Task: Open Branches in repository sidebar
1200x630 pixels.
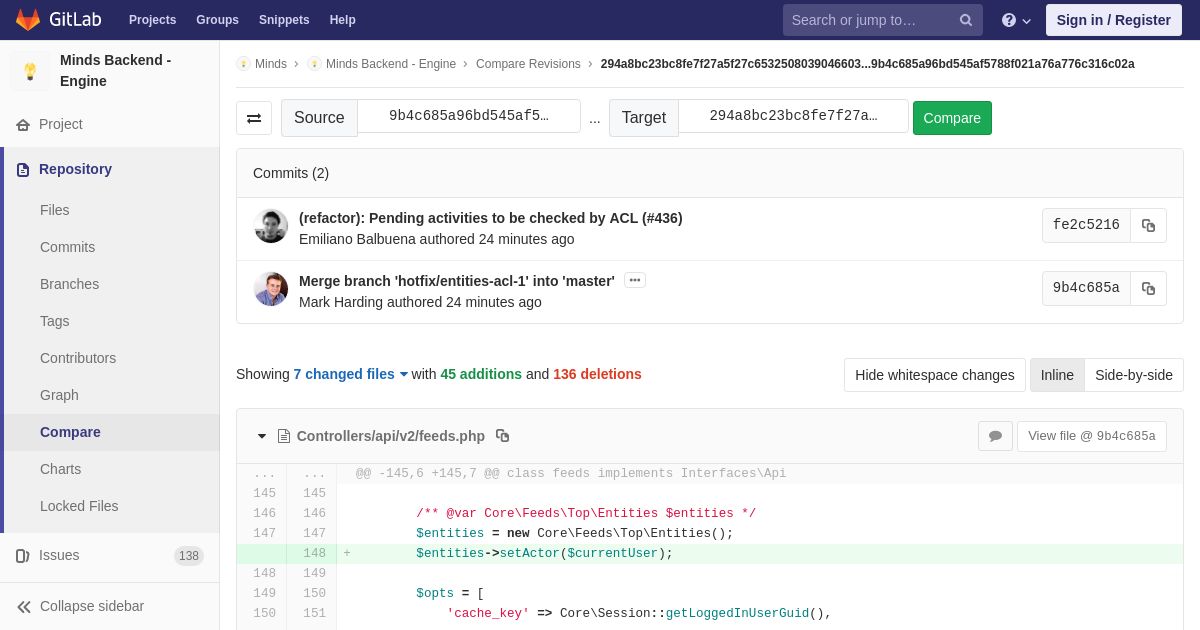Action: coord(69,284)
